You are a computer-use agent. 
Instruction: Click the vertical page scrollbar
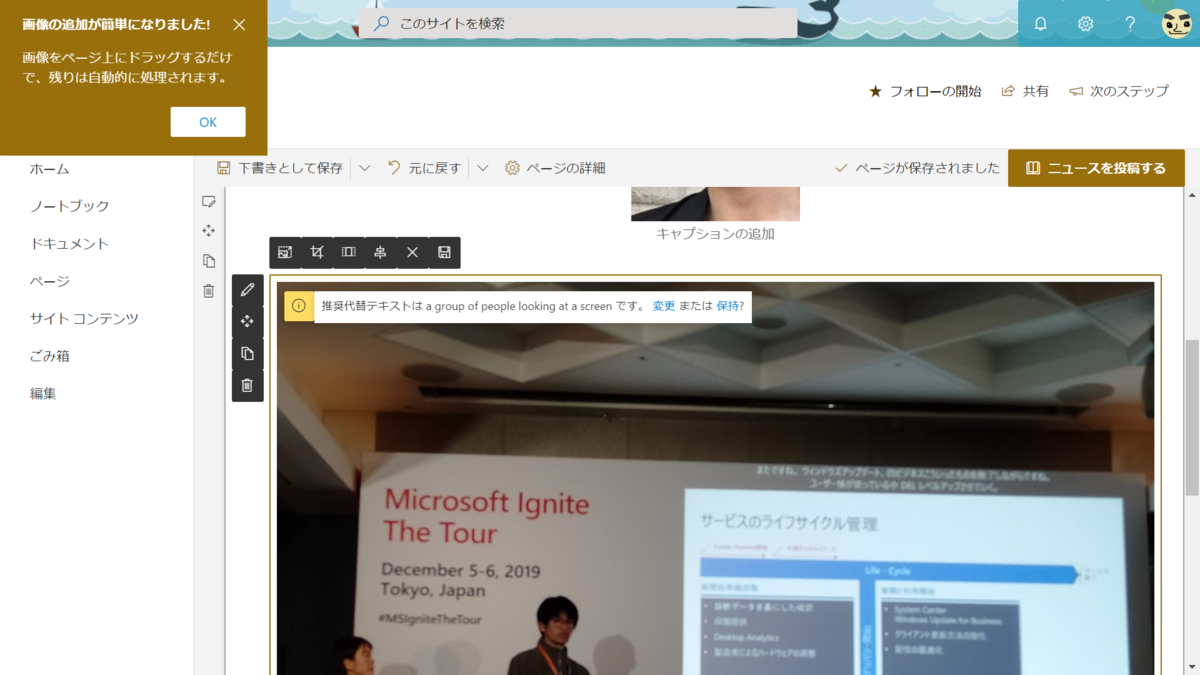(1192, 417)
